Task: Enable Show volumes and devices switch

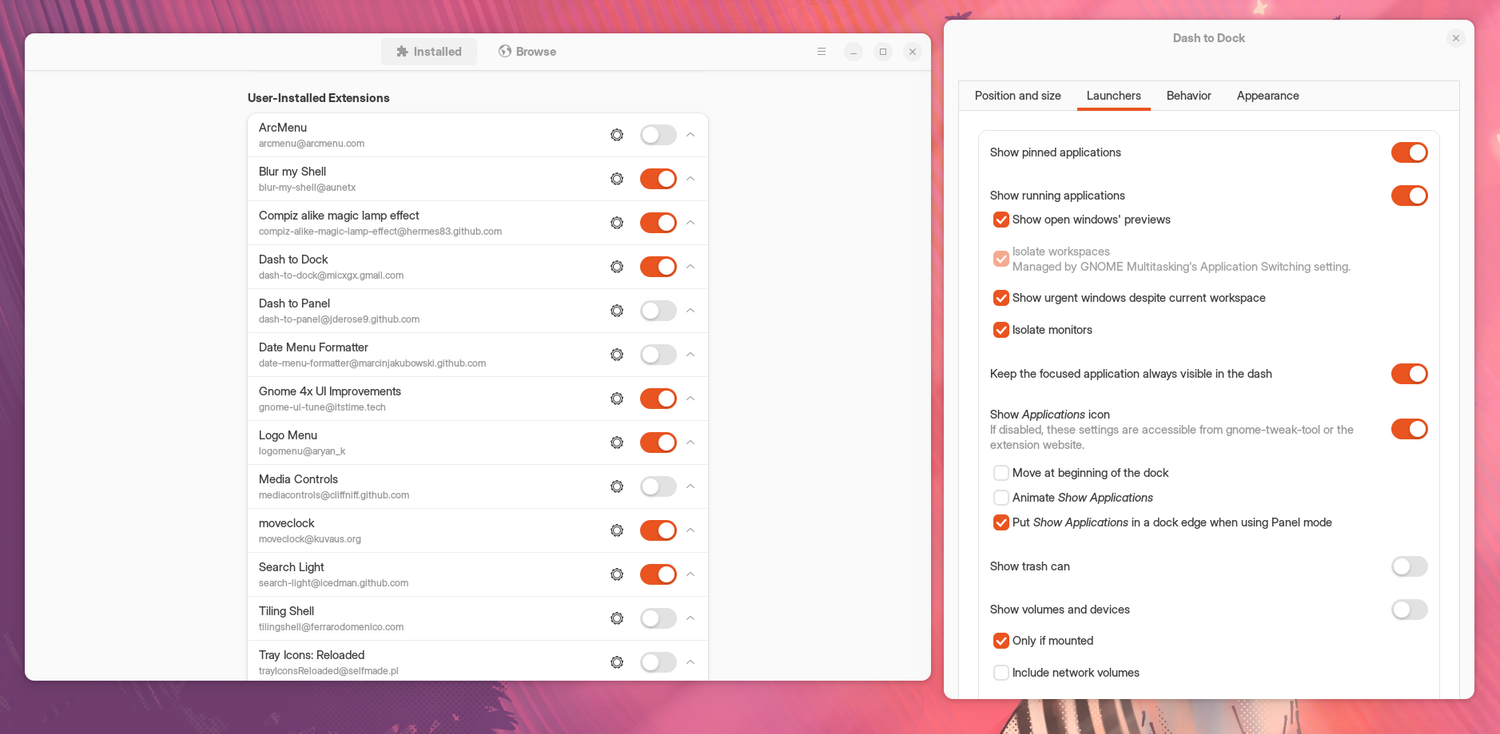Action: point(1409,610)
